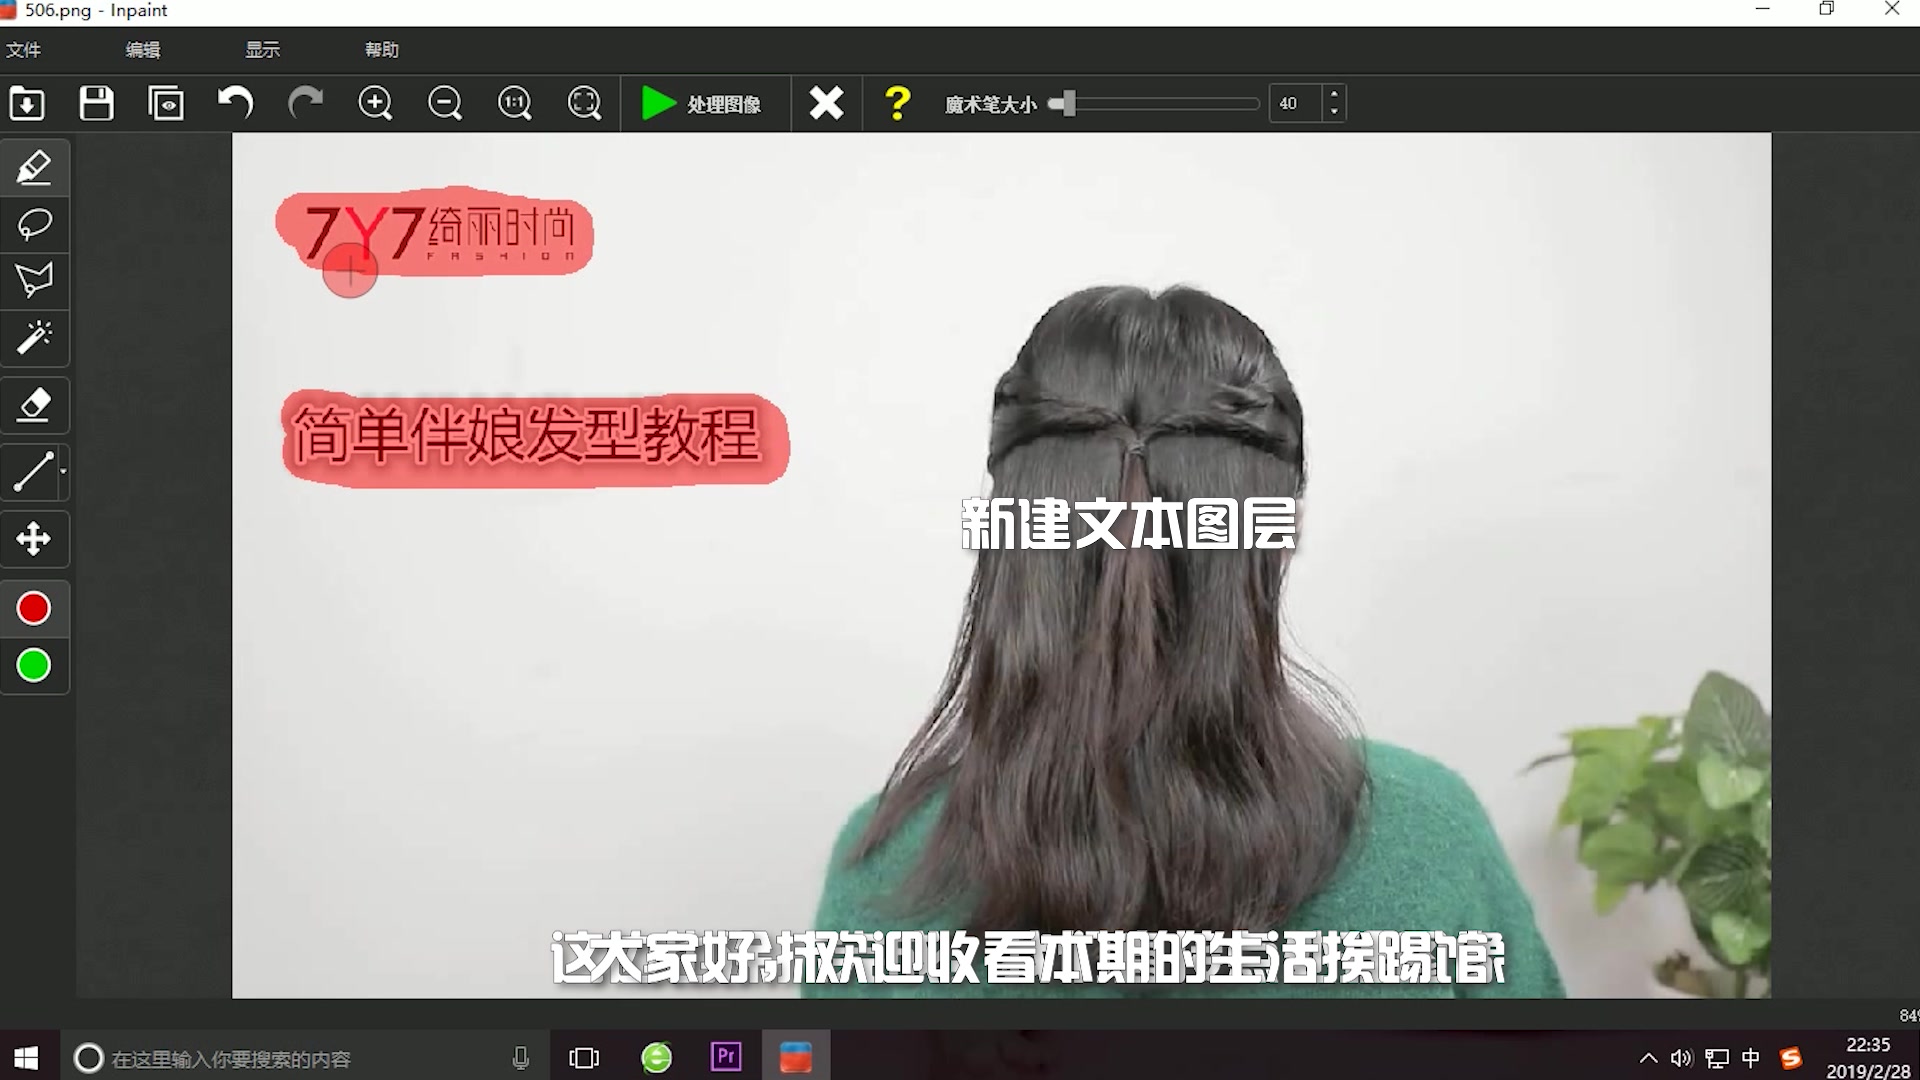This screenshot has height=1080, width=1920.
Task: Select the move tool
Action: click(34, 539)
